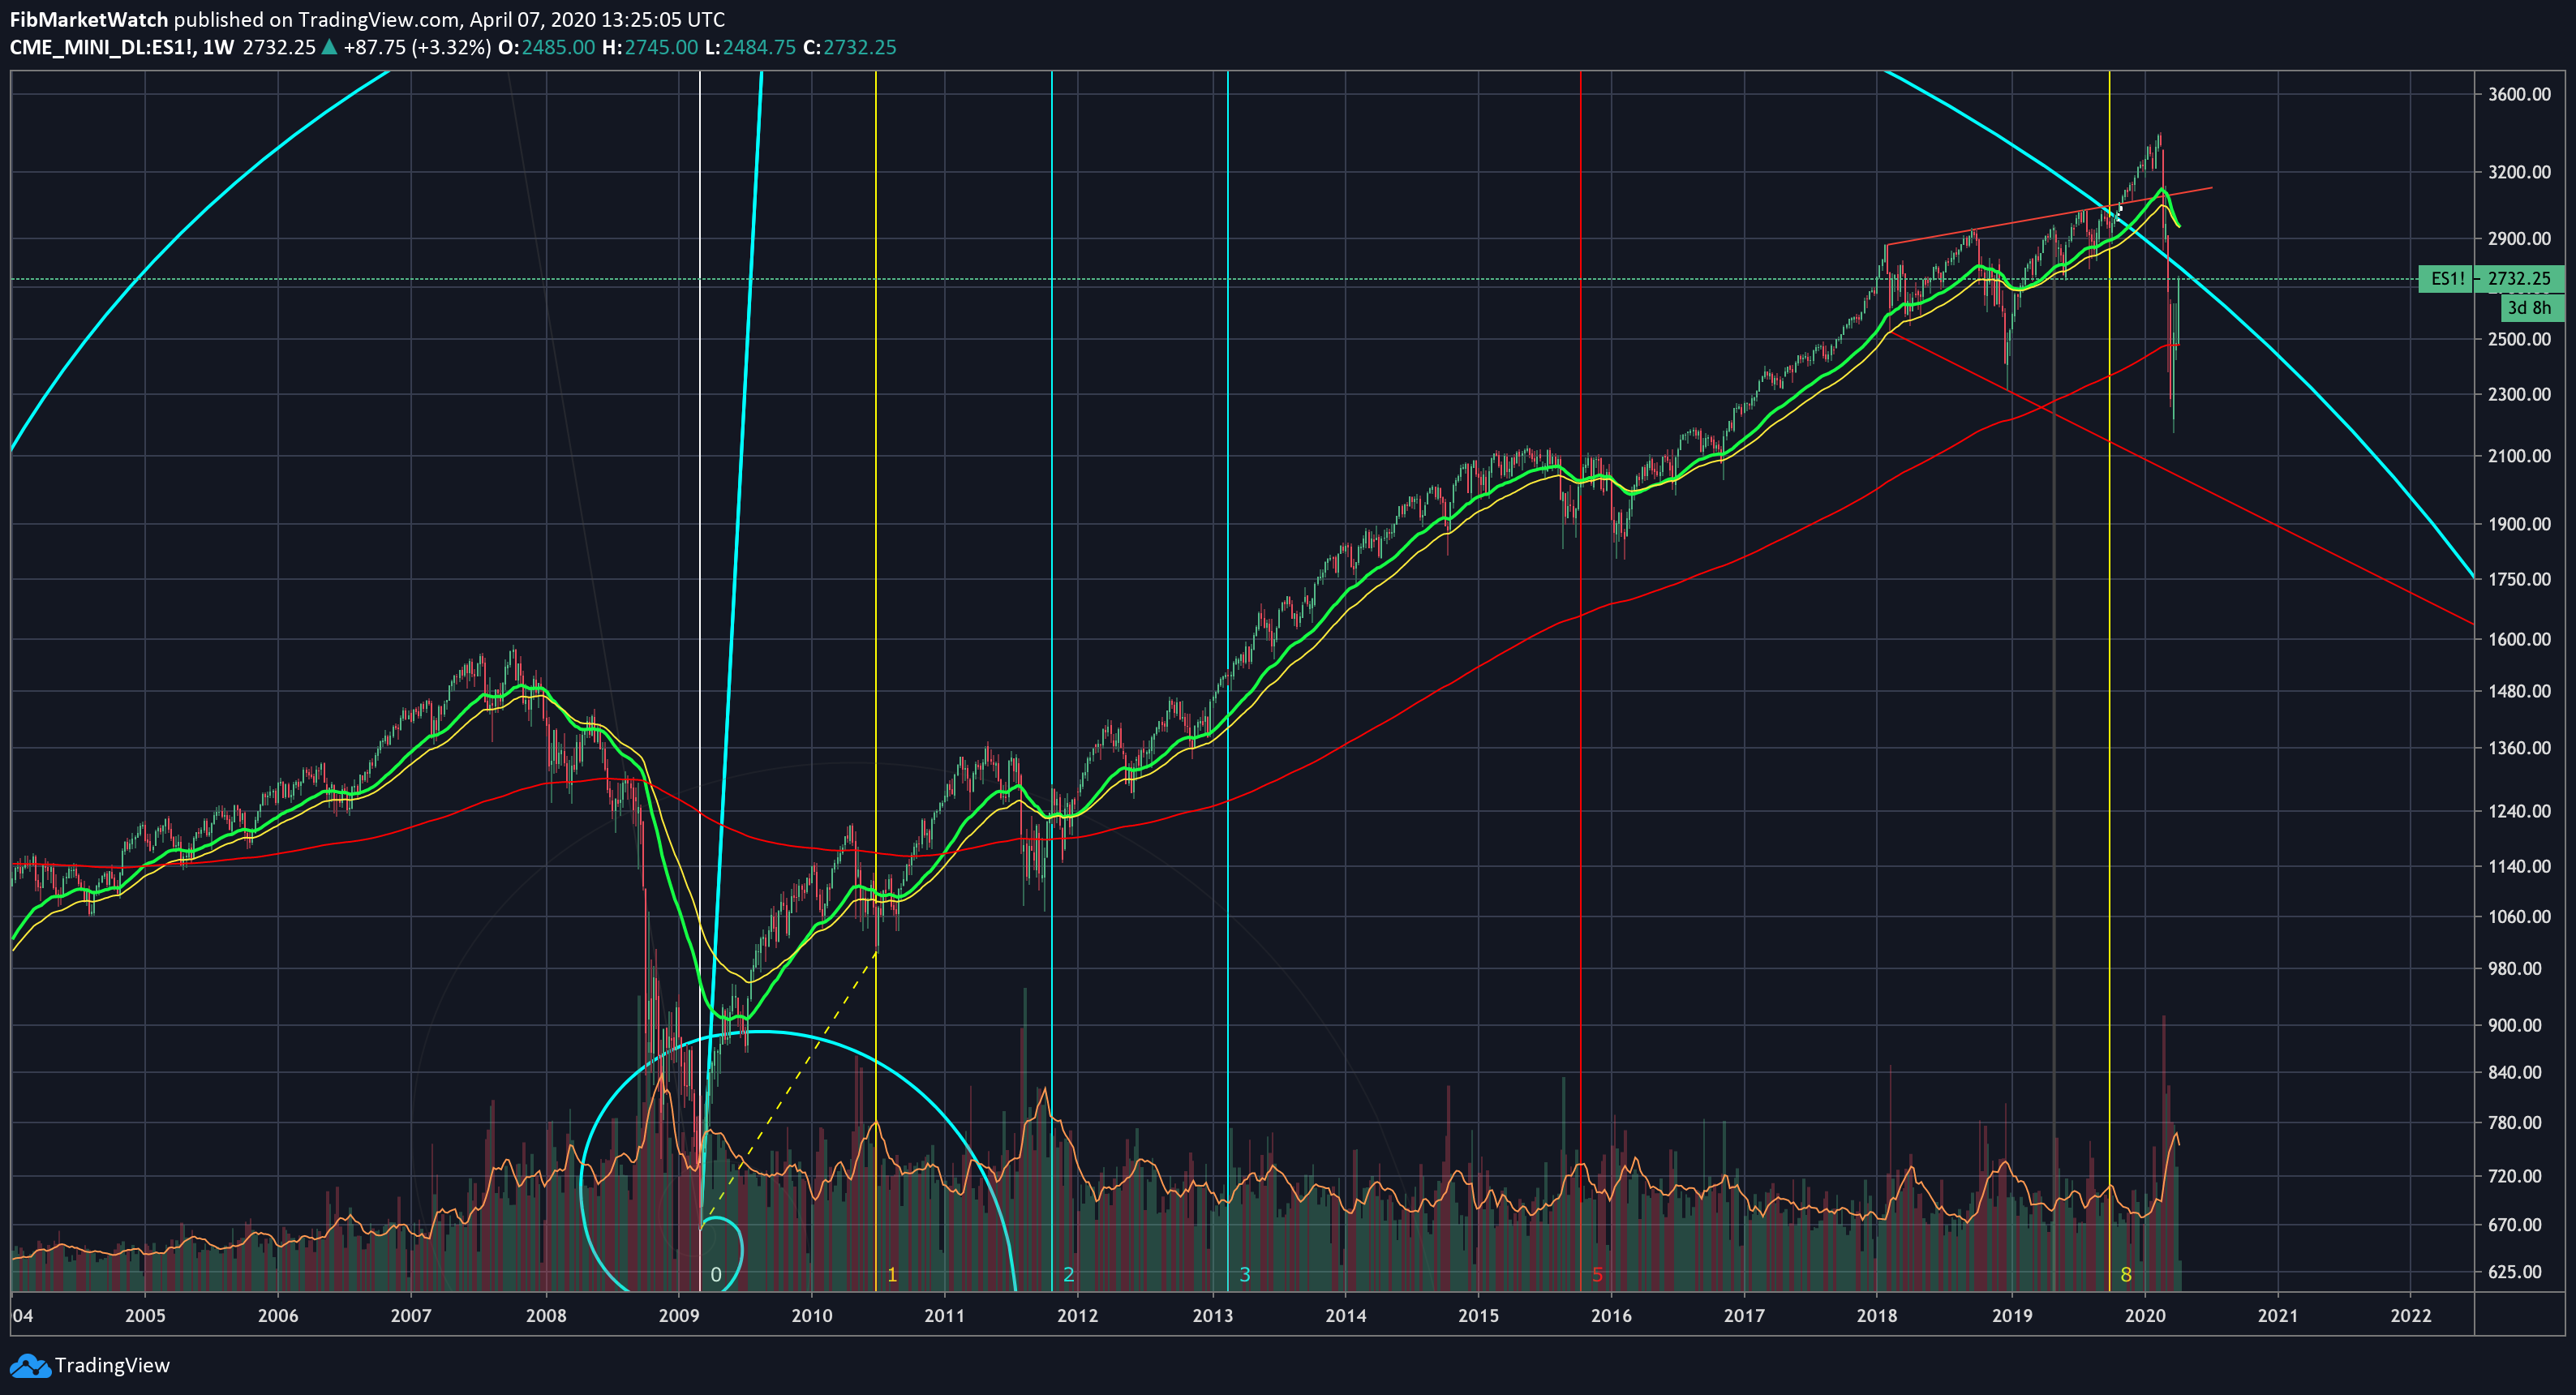Click the 2009 year label on time axis
The width and height of the screenshot is (2576, 1395).
[679, 1315]
